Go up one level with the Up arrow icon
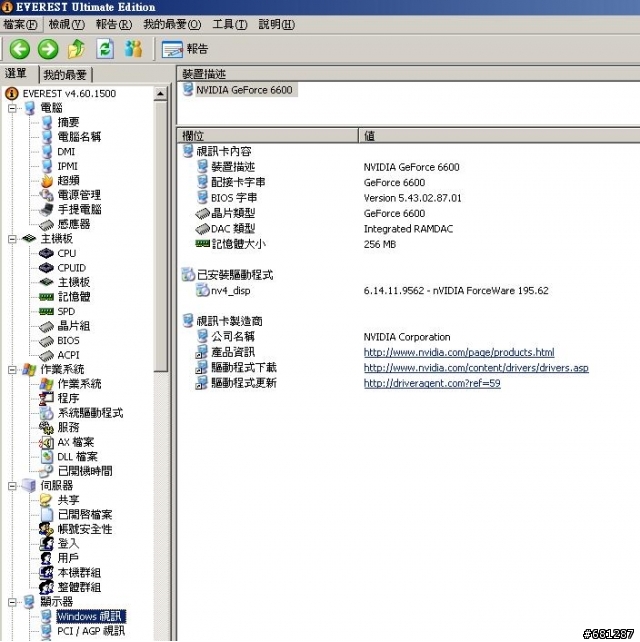The width and height of the screenshot is (640, 642). click(x=76, y=49)
